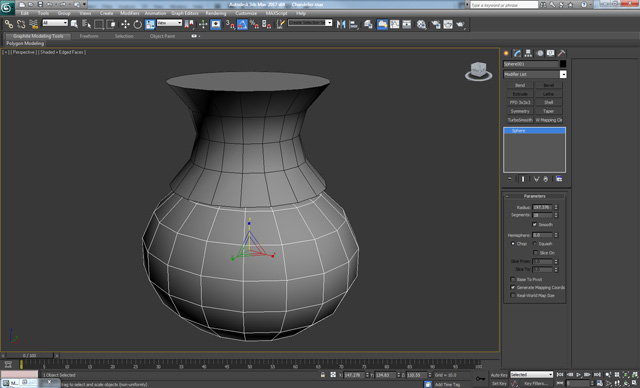Select the Move transform tool
Viewport: 640px width, 388px height.
[x=125, y=24]
